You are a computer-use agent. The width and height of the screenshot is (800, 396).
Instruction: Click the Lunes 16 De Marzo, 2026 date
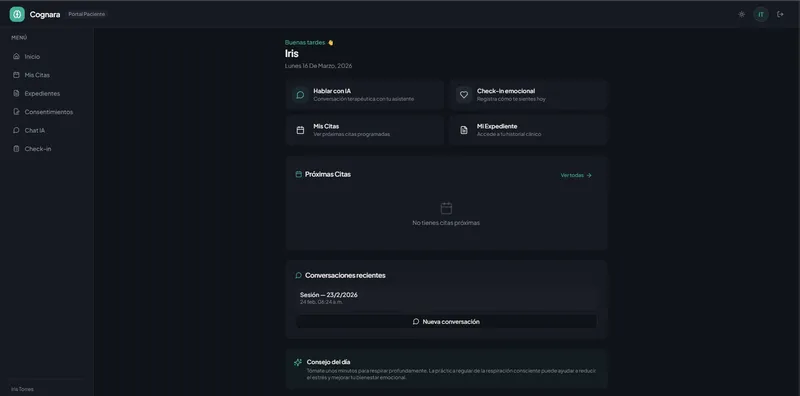pyautogui.click(x=318, y=66)
